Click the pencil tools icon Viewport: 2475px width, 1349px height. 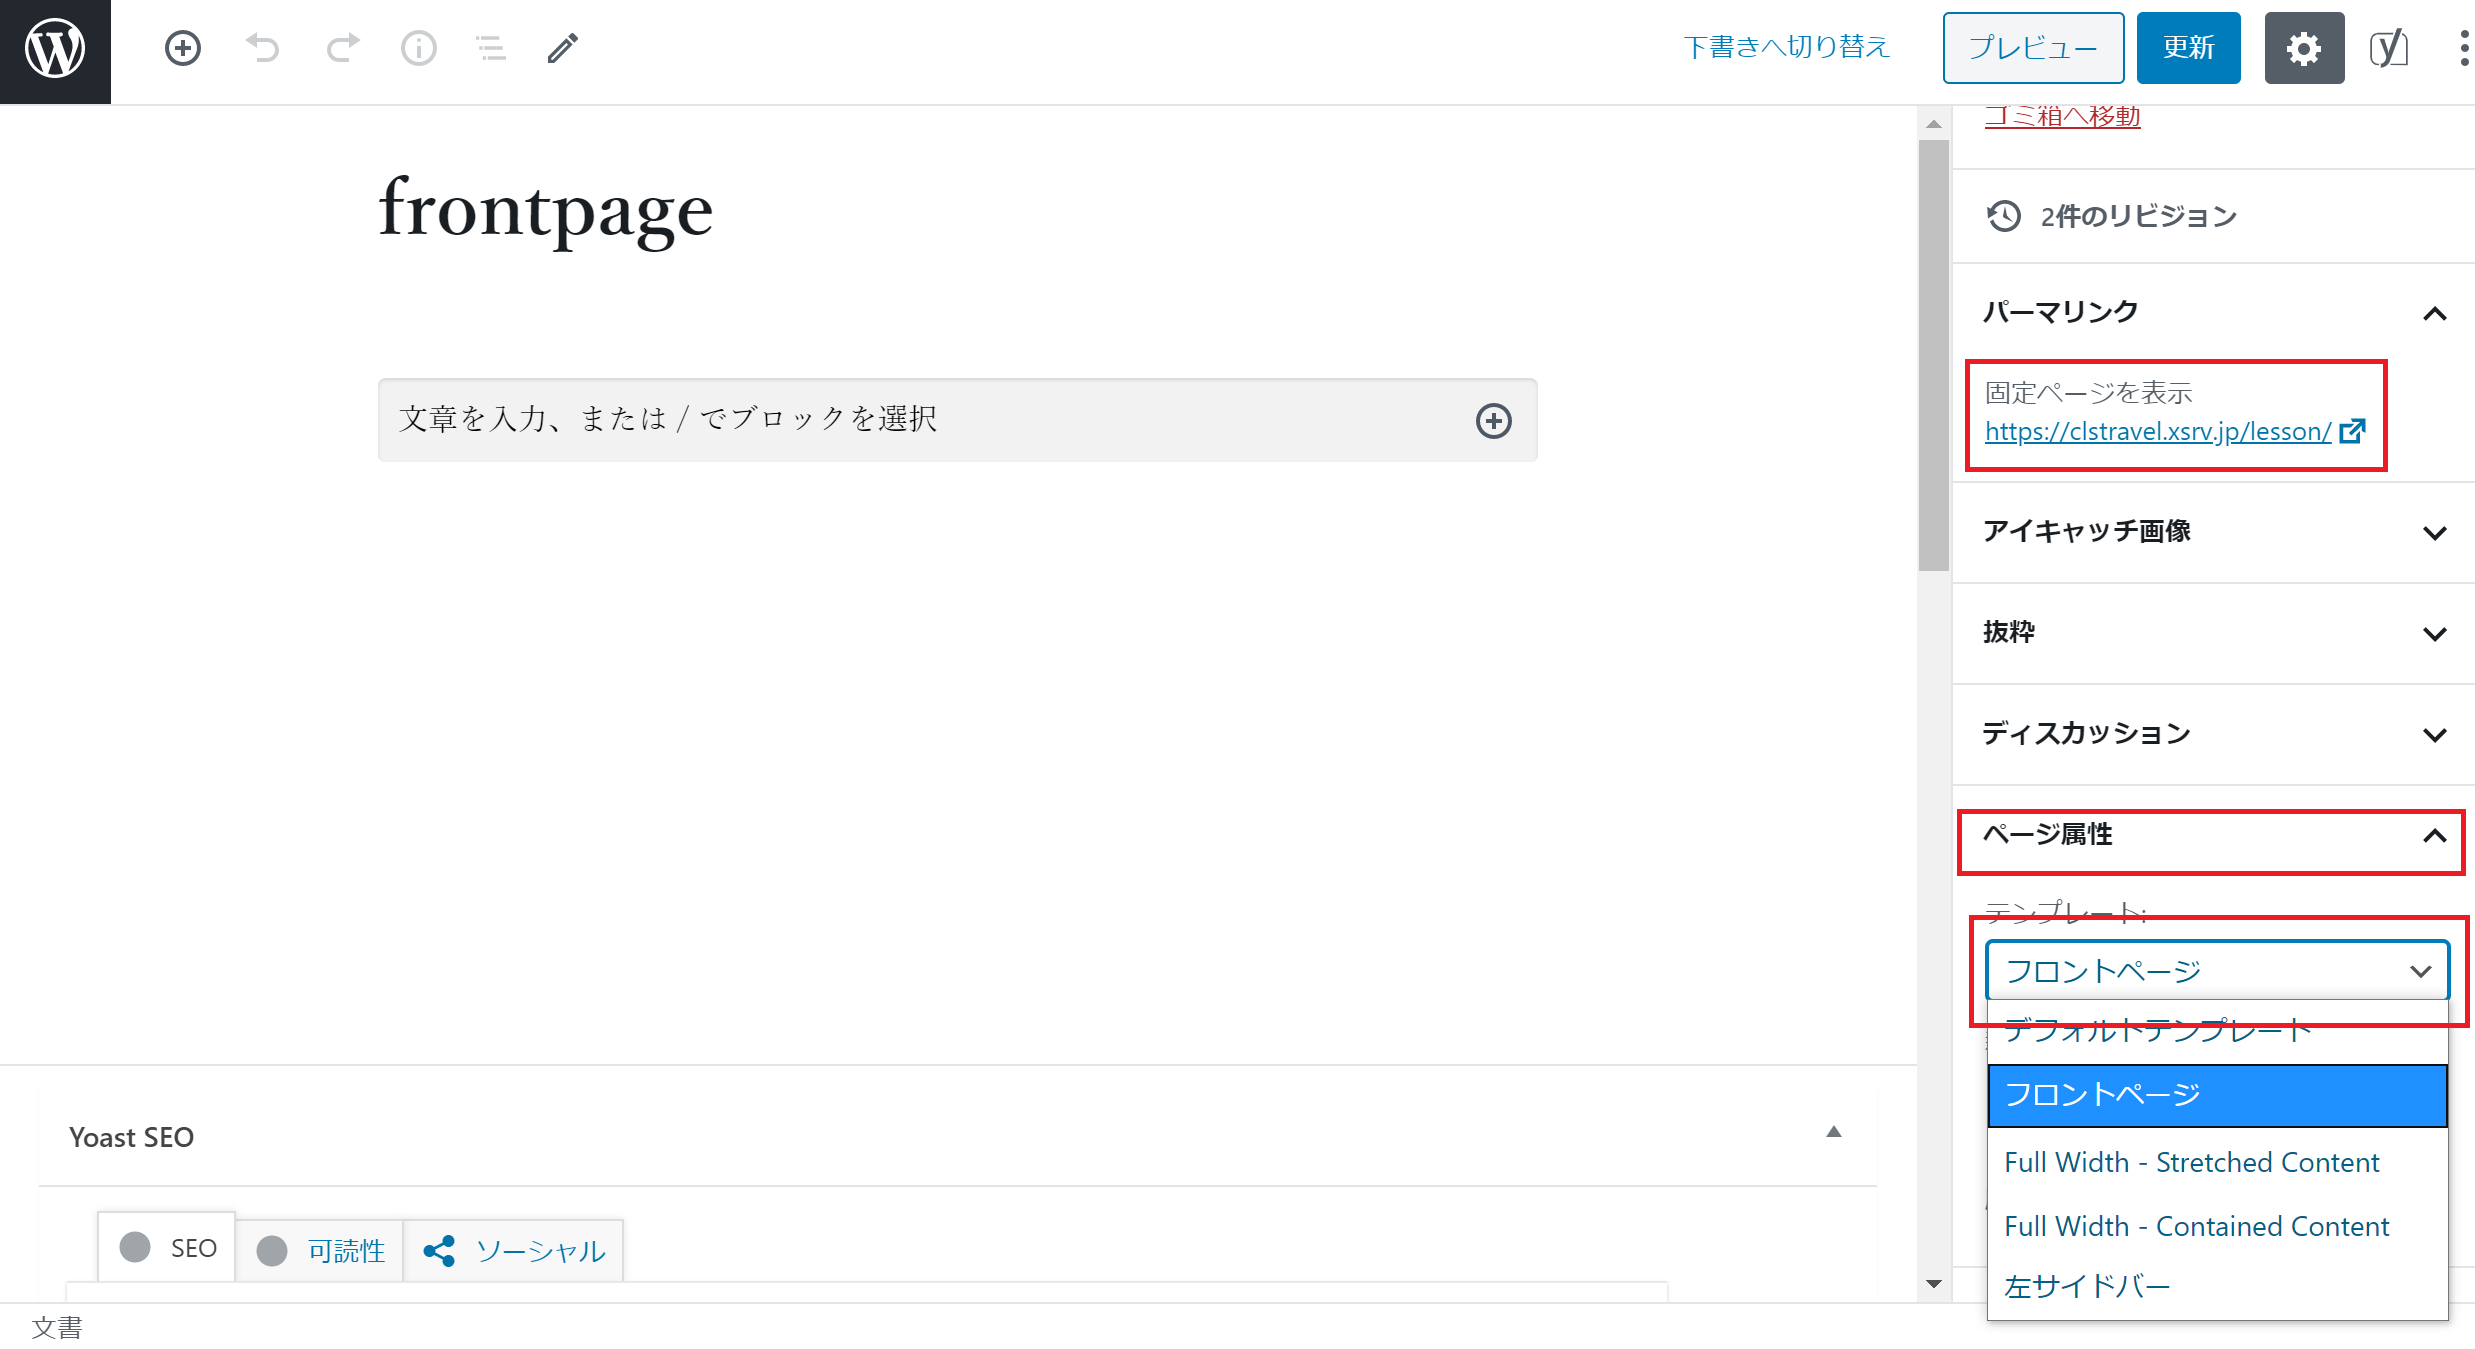pos(563,48)
